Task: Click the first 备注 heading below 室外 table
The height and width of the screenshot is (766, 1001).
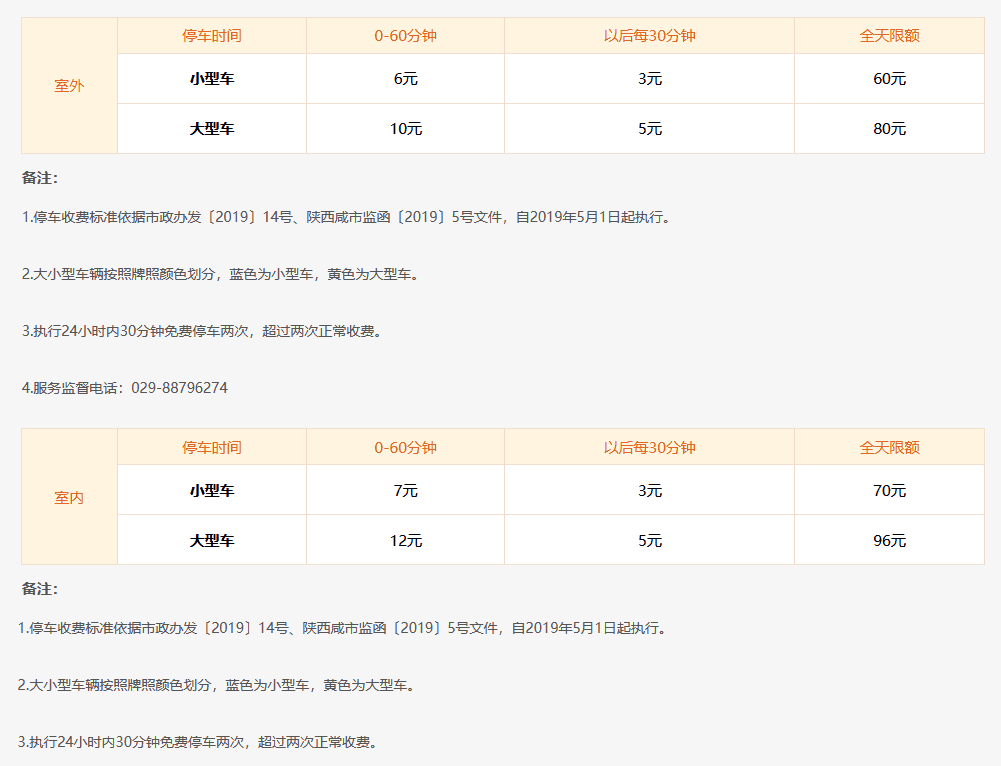Action: click(40, 178)
